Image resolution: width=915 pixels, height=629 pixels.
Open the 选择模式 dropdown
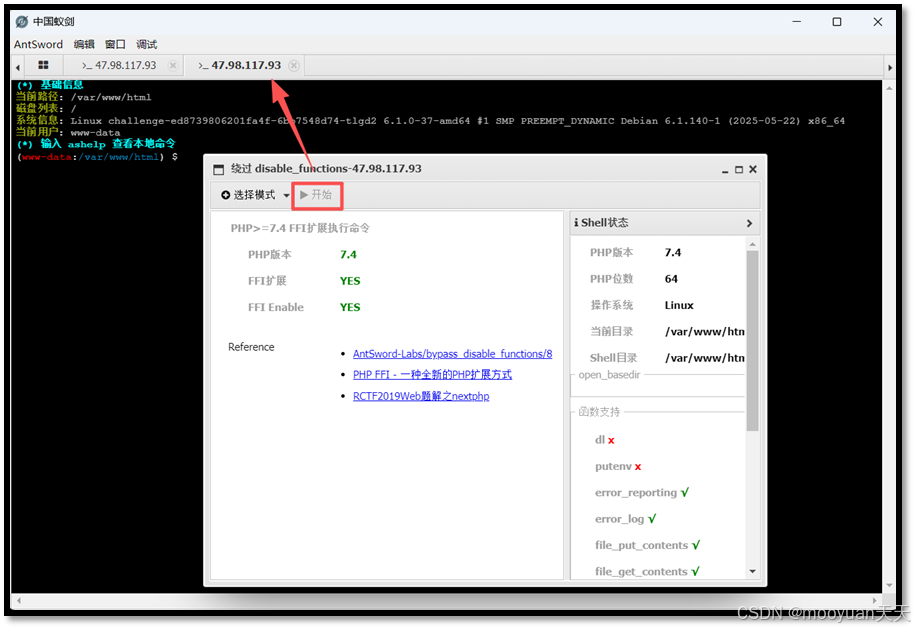[x=255, y=195]
